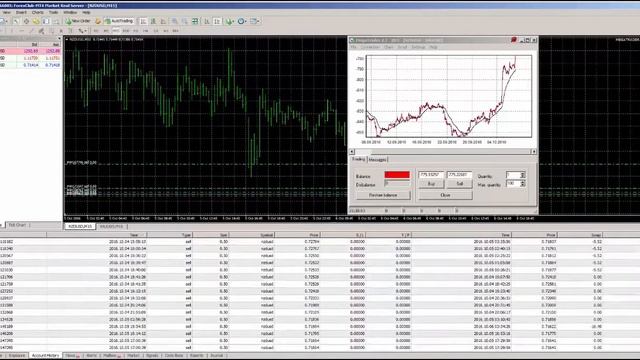Open the Strategy Tester icon
The image size is (640, 360).
pyautogui.click(x=56, y=21)
